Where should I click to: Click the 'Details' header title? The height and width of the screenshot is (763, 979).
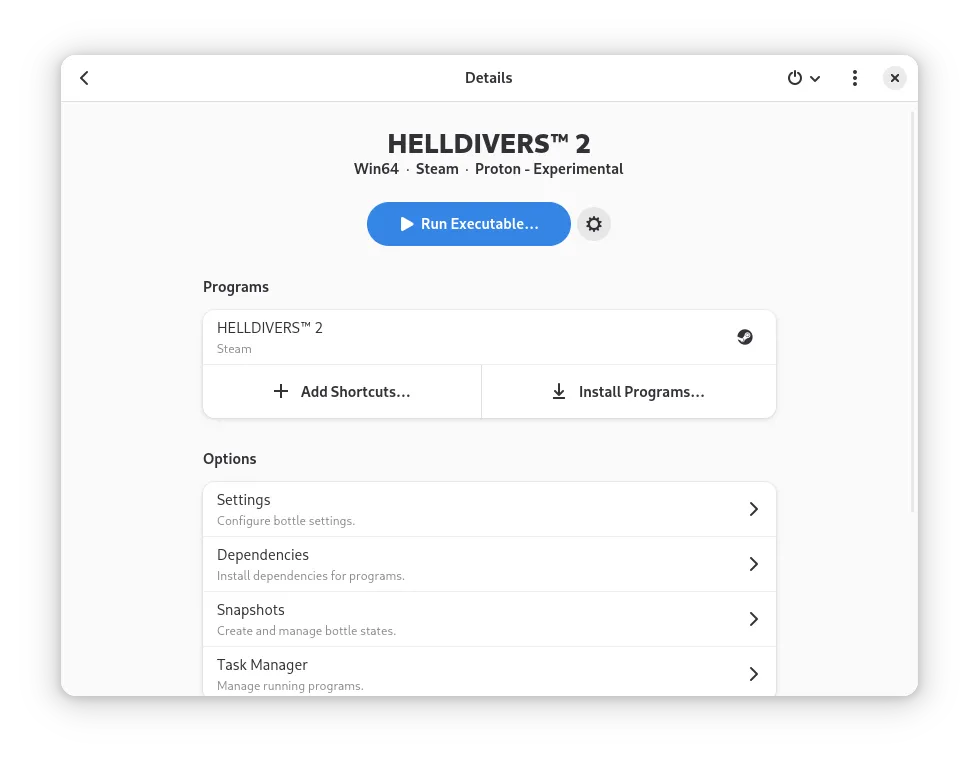[489, 78]
